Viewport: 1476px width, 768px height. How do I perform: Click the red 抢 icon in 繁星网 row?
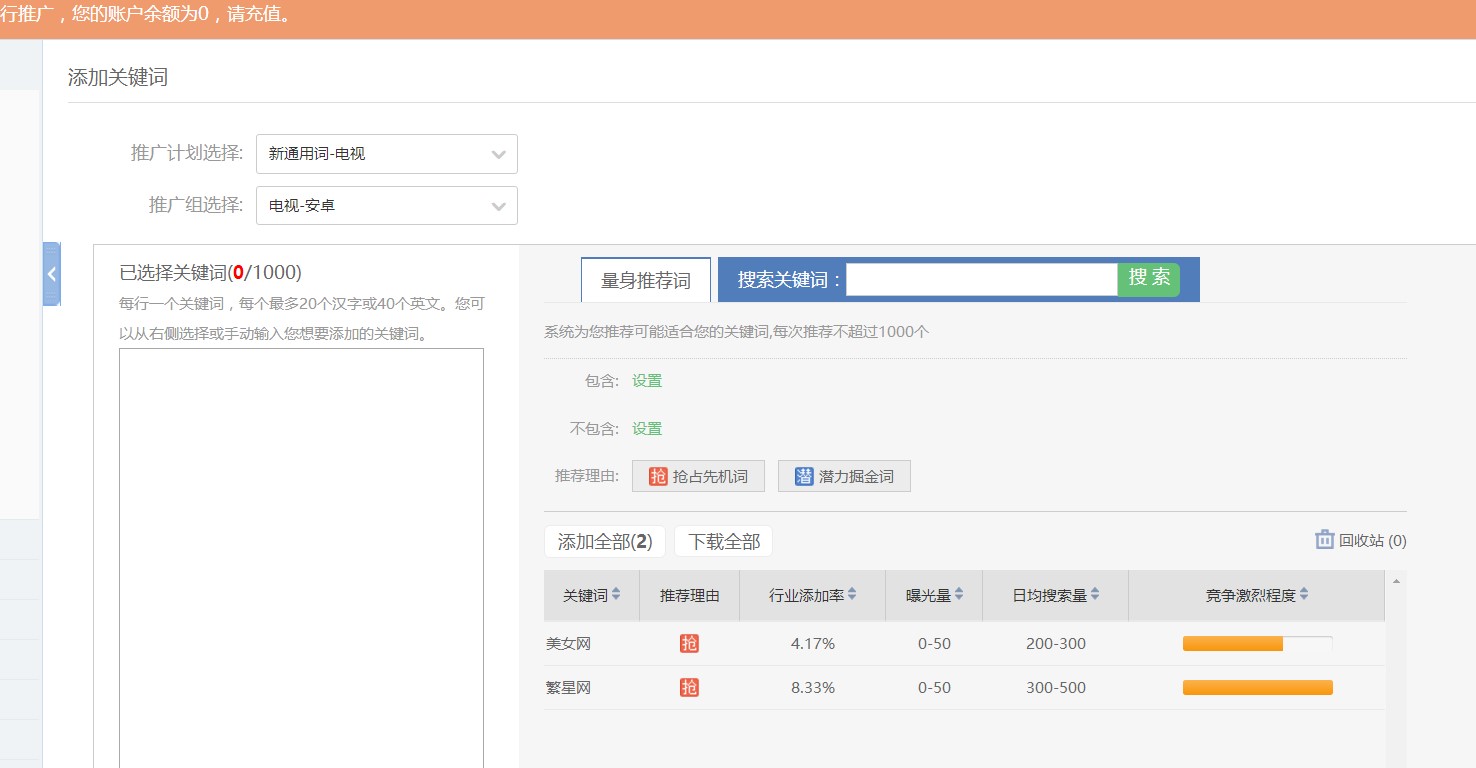coord(689,688)
